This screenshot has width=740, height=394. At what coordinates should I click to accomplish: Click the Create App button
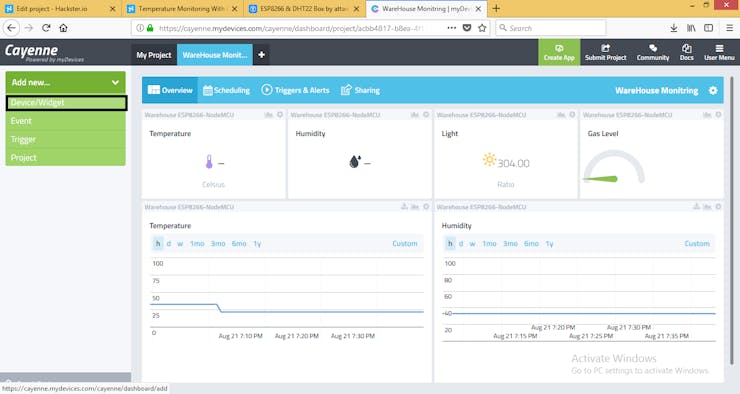click(559, 52)
